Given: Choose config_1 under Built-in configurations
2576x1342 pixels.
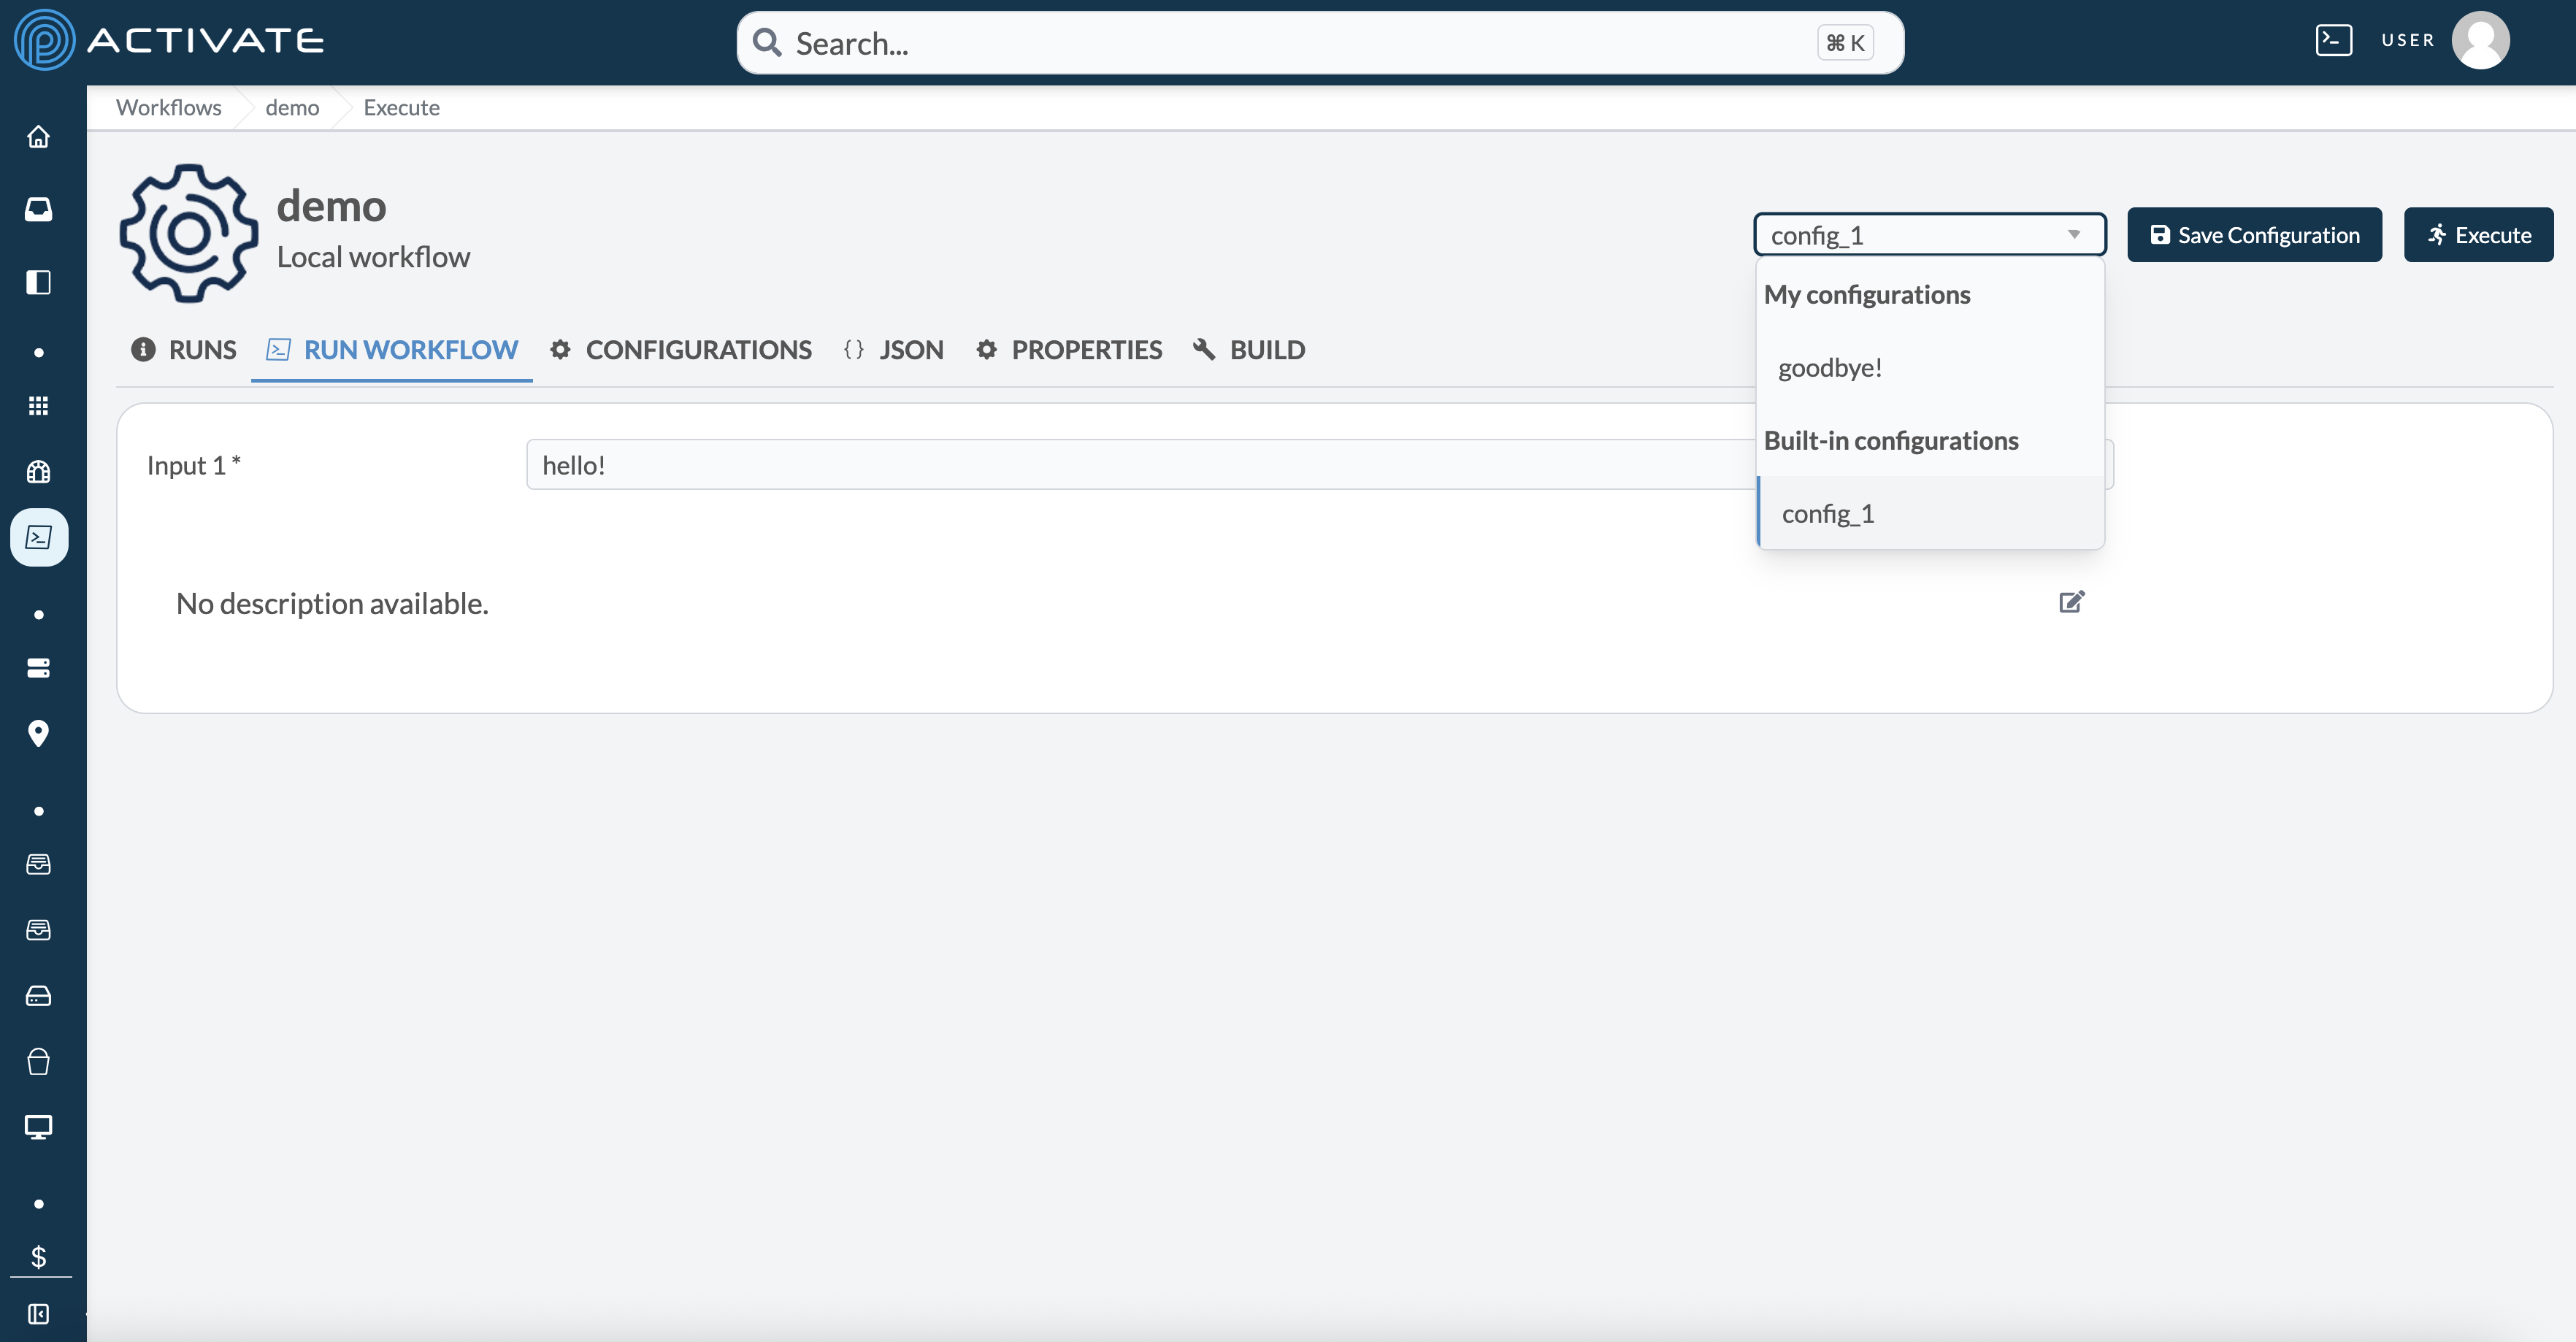Looking at the screenshot, I should pos(1828,514).
